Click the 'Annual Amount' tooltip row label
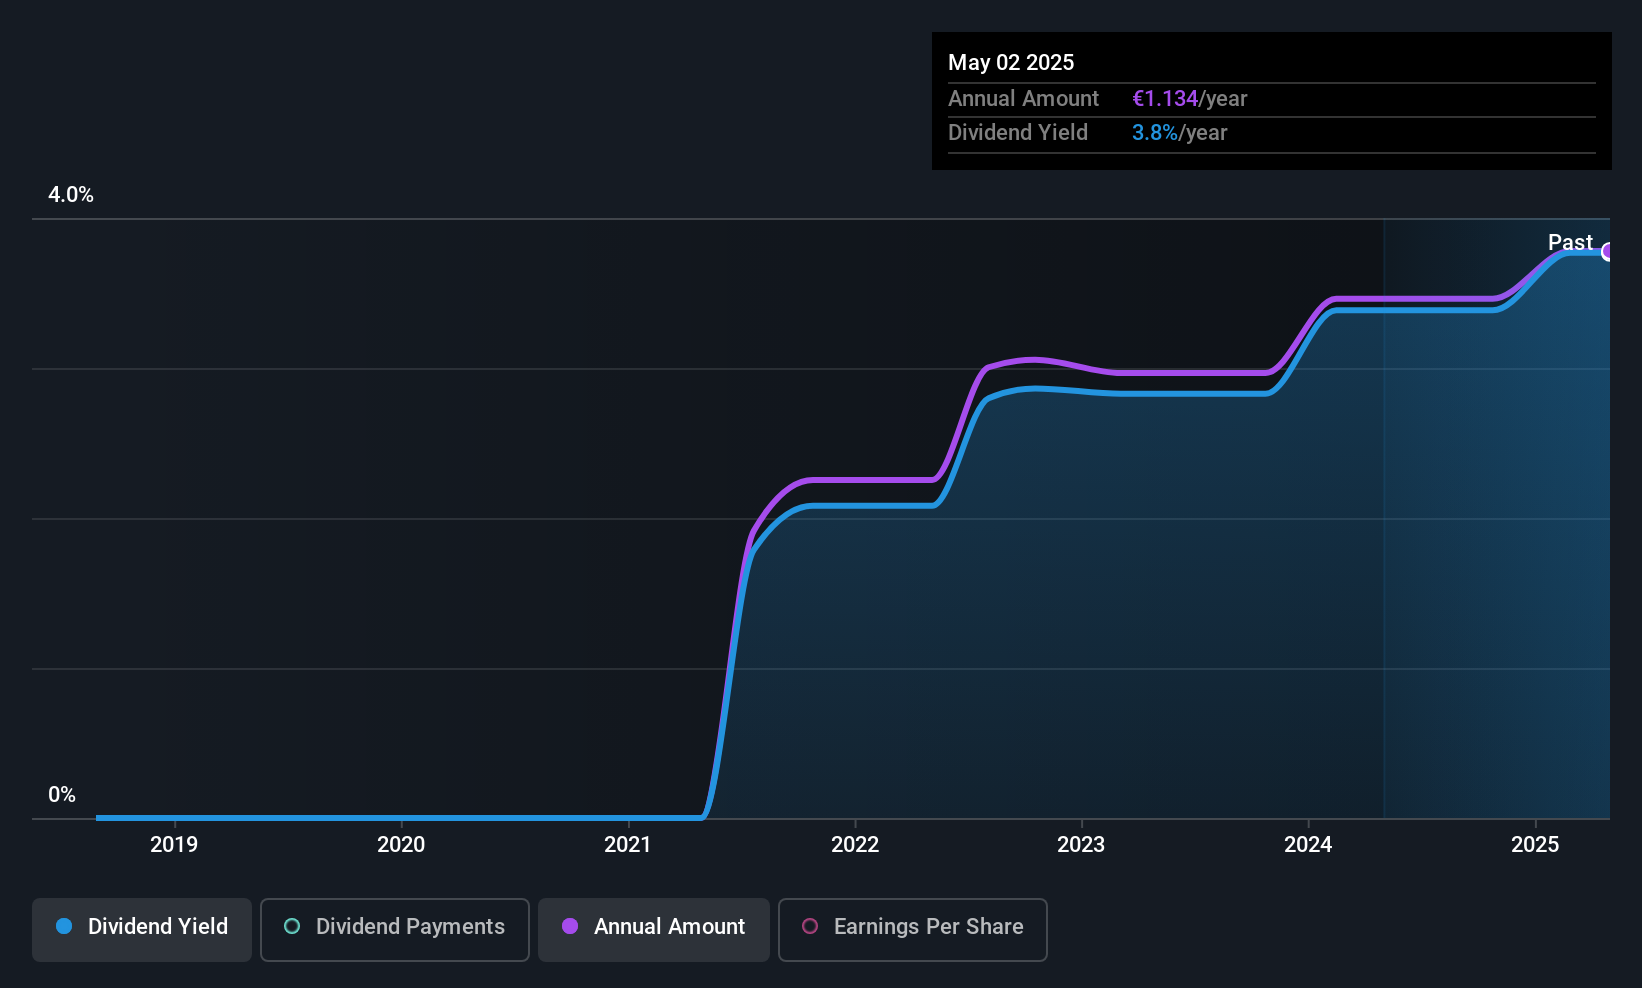 pyautogui.click(x=1023, y=98)
